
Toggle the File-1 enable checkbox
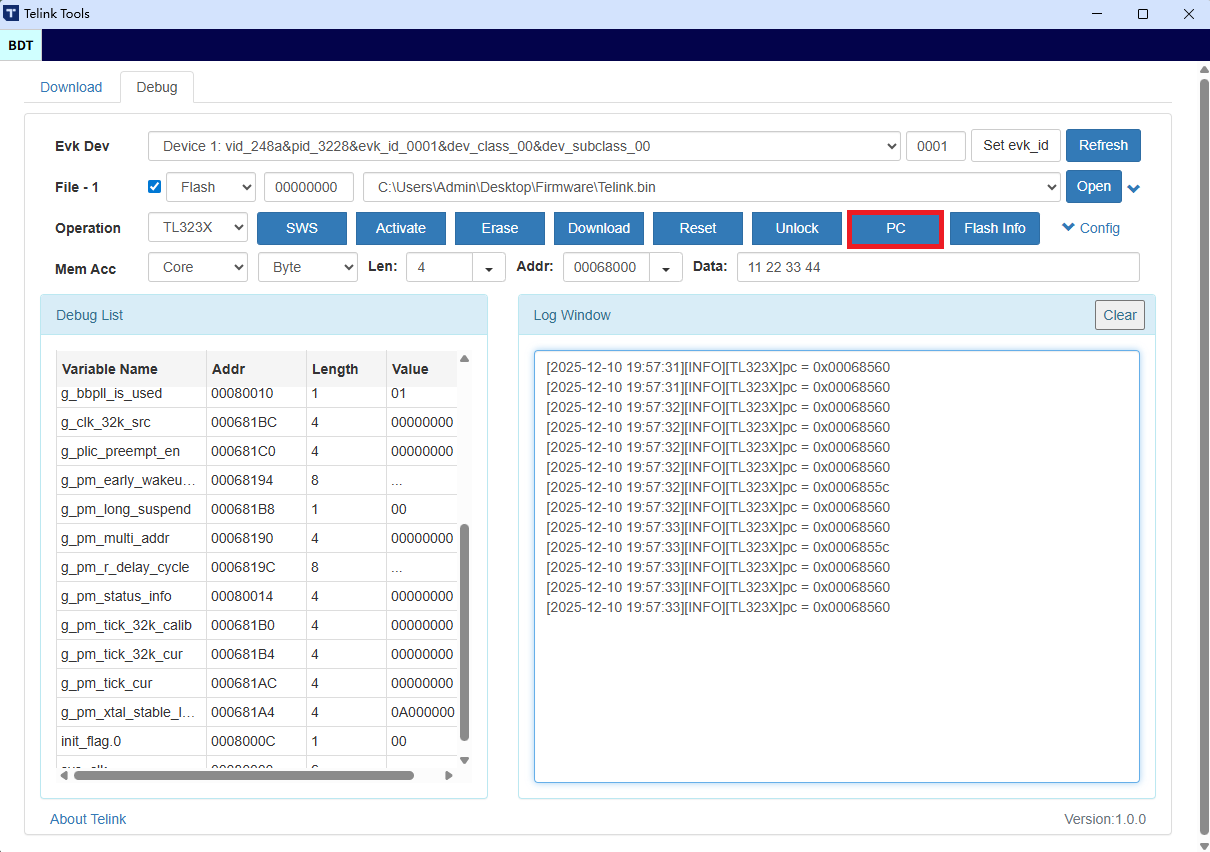click(x=154, y=187)
